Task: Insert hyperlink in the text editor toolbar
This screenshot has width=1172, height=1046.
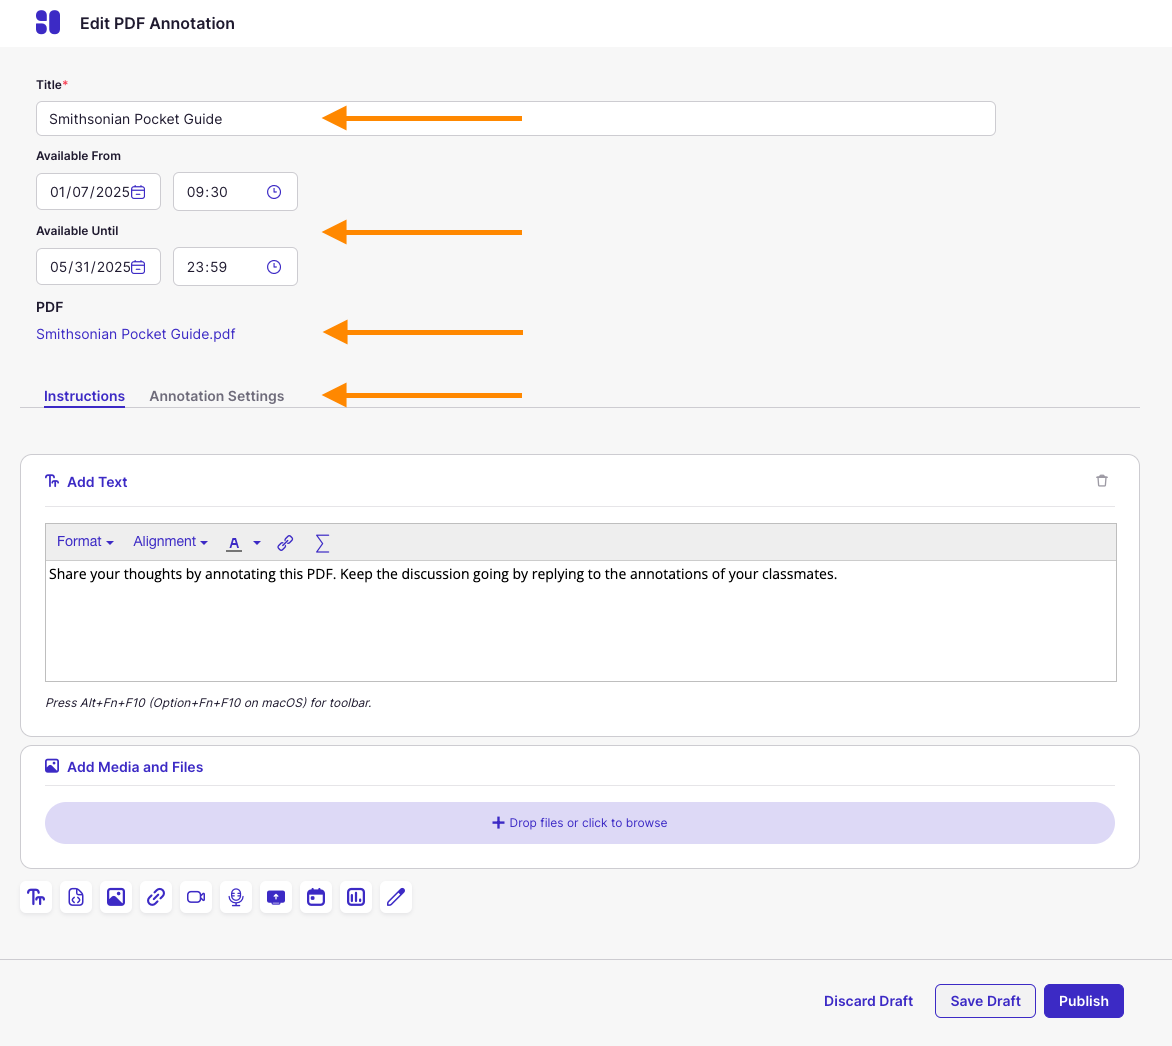Action: [x=285, y=543]
